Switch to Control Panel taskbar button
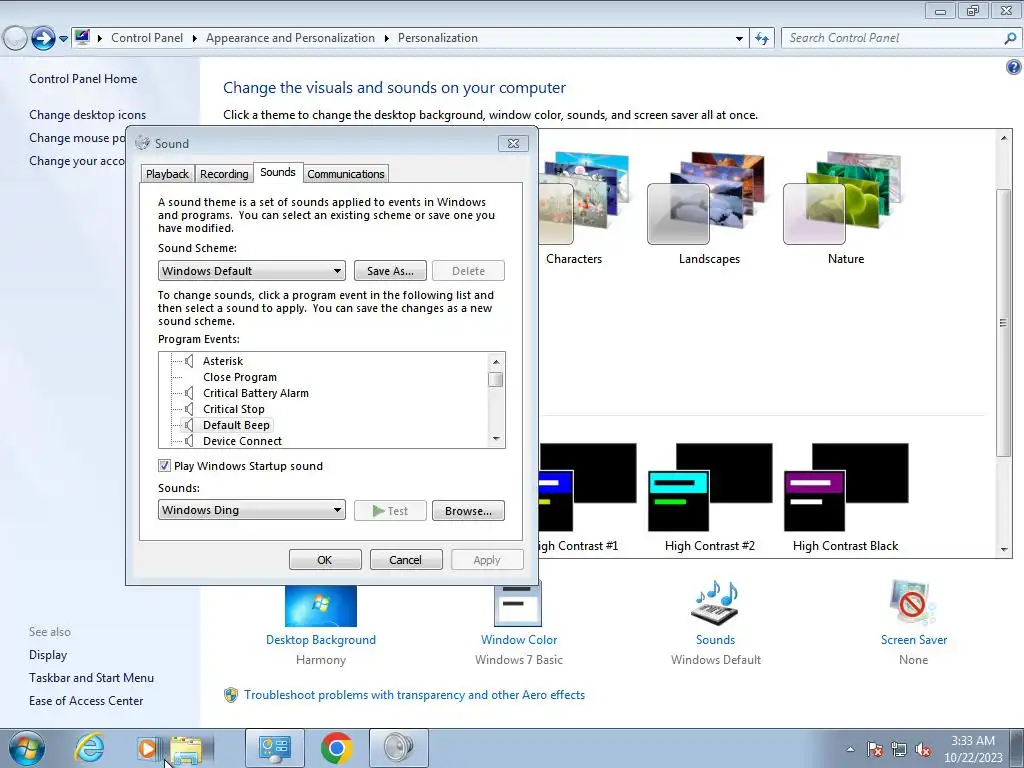 pos(275,748)
